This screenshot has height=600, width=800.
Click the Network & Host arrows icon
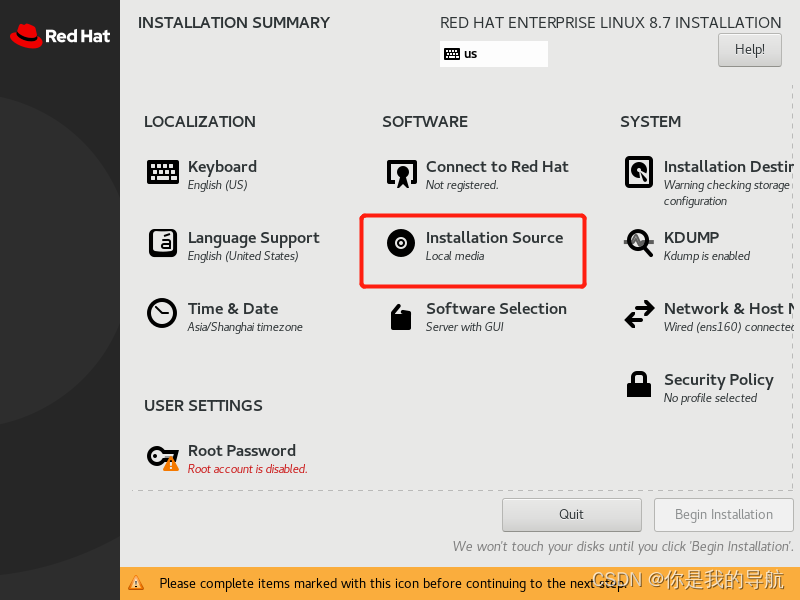pyautogui.click(x=639, y=314)
